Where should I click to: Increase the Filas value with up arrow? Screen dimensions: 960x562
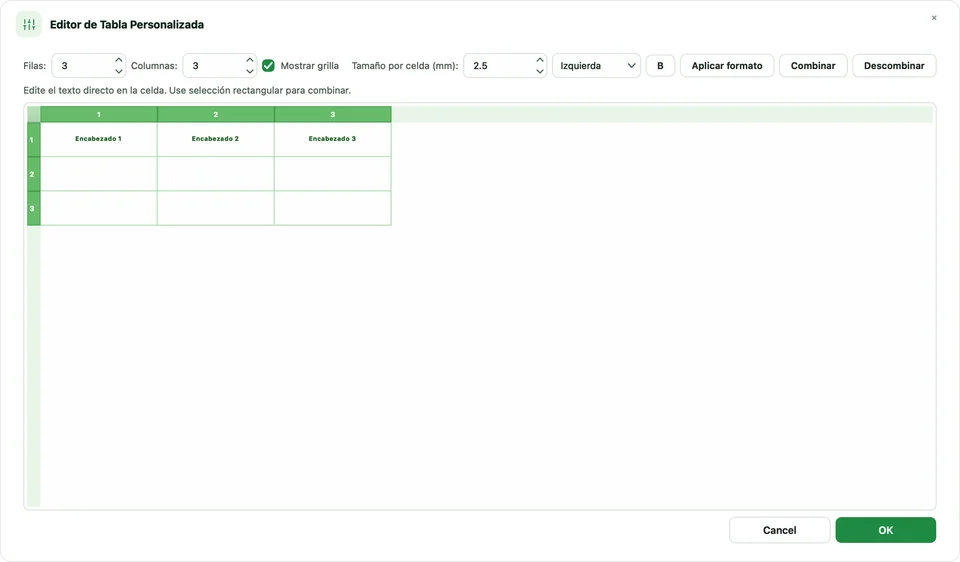(x=119, y=60)
